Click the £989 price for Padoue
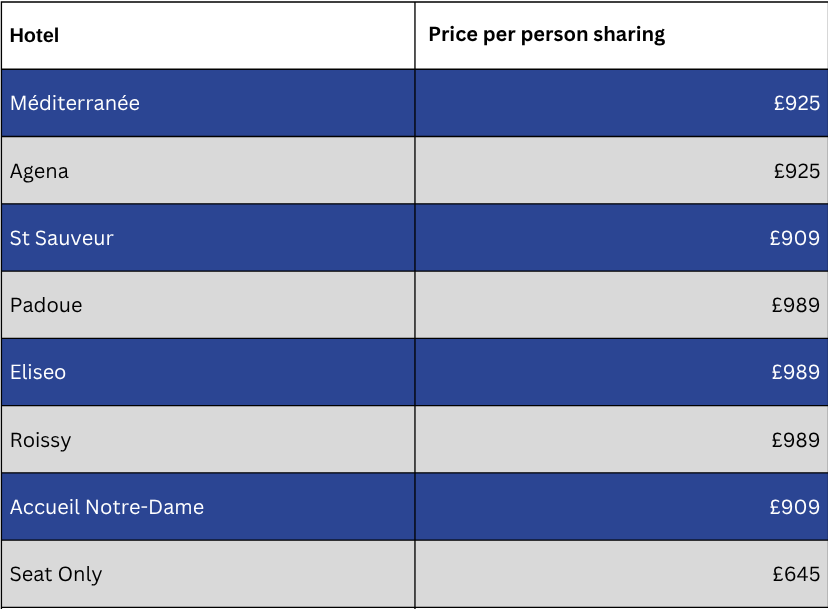This screenshot has width=828, height=609. click(x=795, y=305)
